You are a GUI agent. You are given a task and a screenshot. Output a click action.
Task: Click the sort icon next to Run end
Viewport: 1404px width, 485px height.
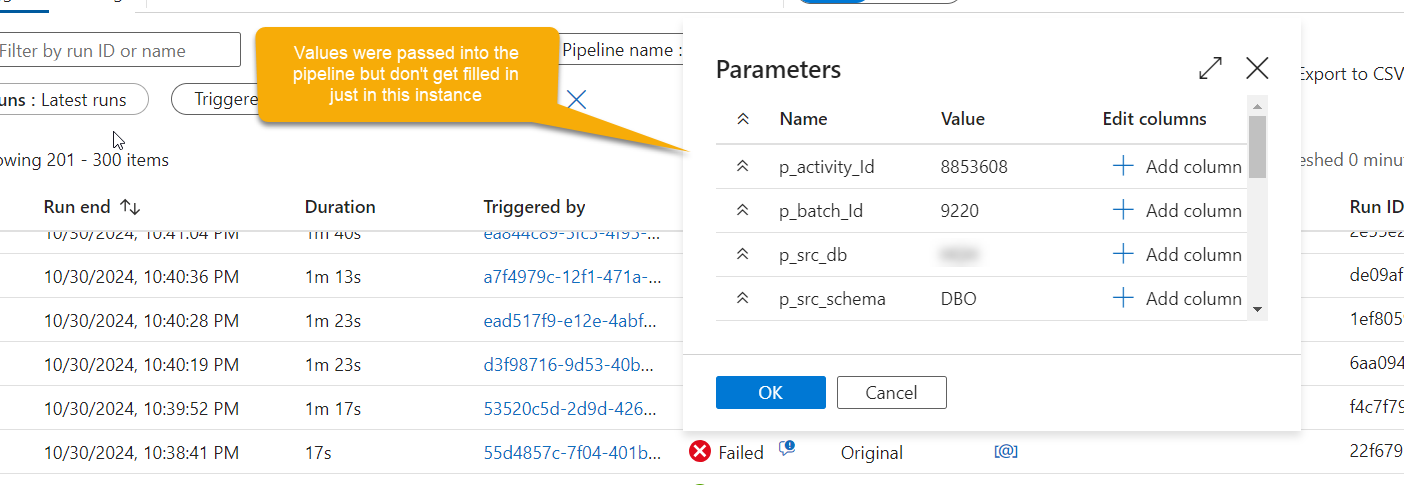coord(130,207)
